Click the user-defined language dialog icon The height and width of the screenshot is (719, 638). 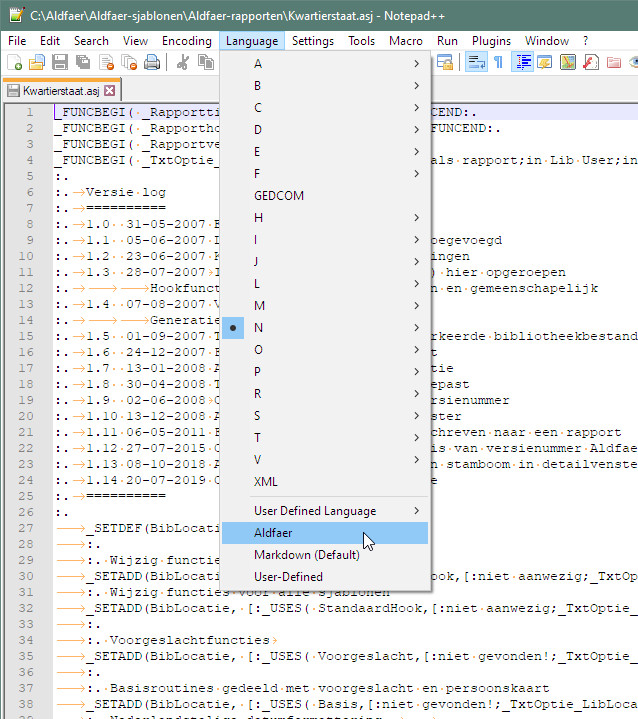pyautogui.click(x=545, y=62)
